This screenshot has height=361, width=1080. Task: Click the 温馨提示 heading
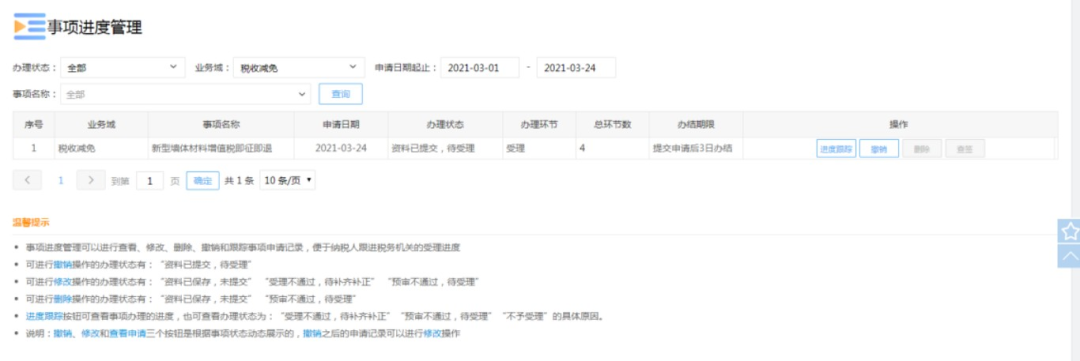(x=31, y=222)
